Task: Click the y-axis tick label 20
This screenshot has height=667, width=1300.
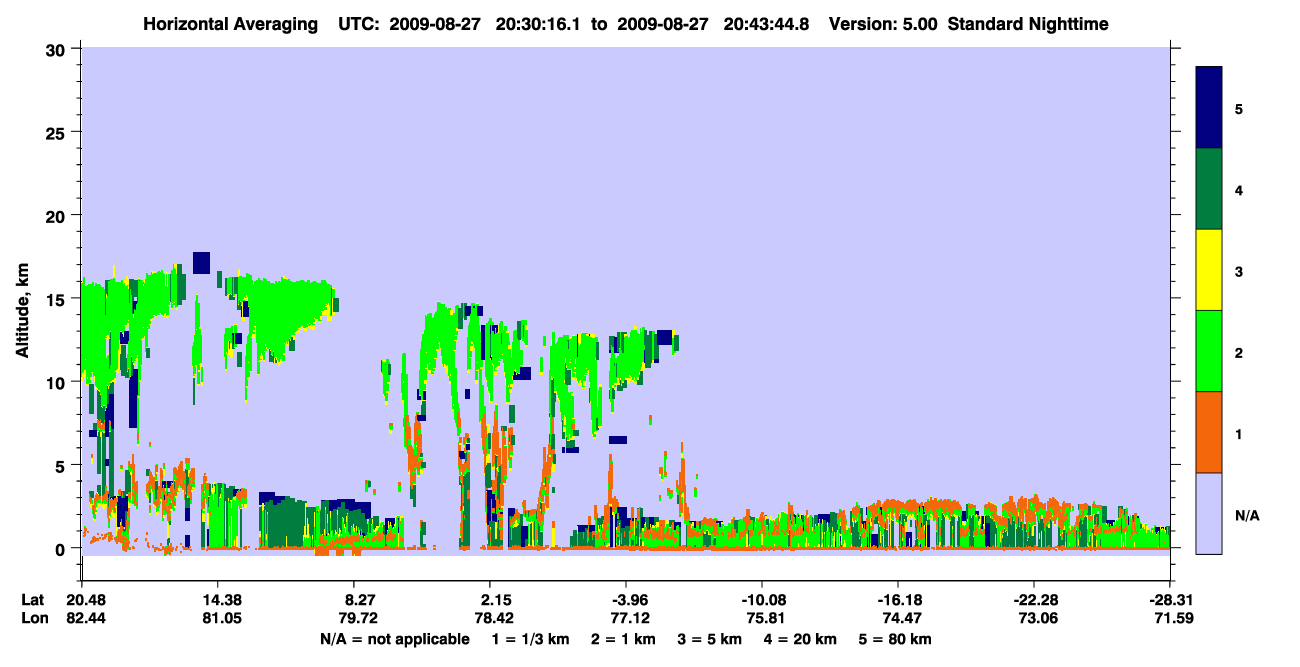Action: [x=56, y=215]
